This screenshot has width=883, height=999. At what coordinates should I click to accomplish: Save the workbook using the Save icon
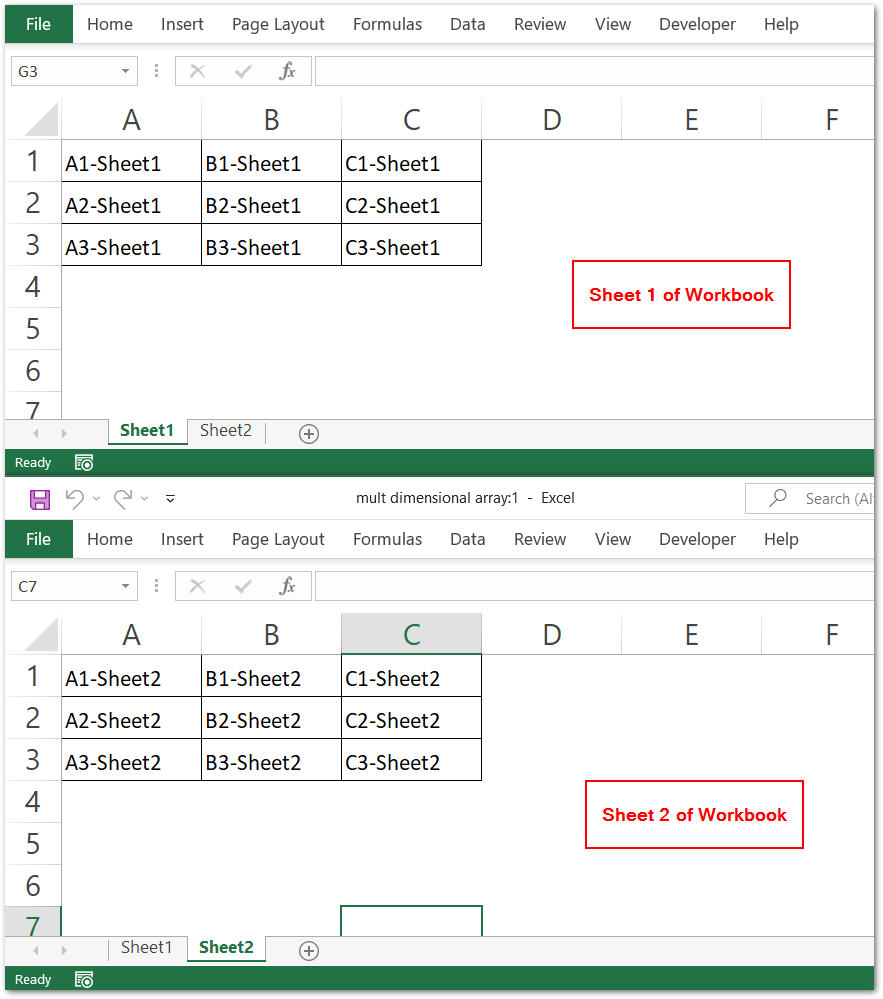point(40,498)
